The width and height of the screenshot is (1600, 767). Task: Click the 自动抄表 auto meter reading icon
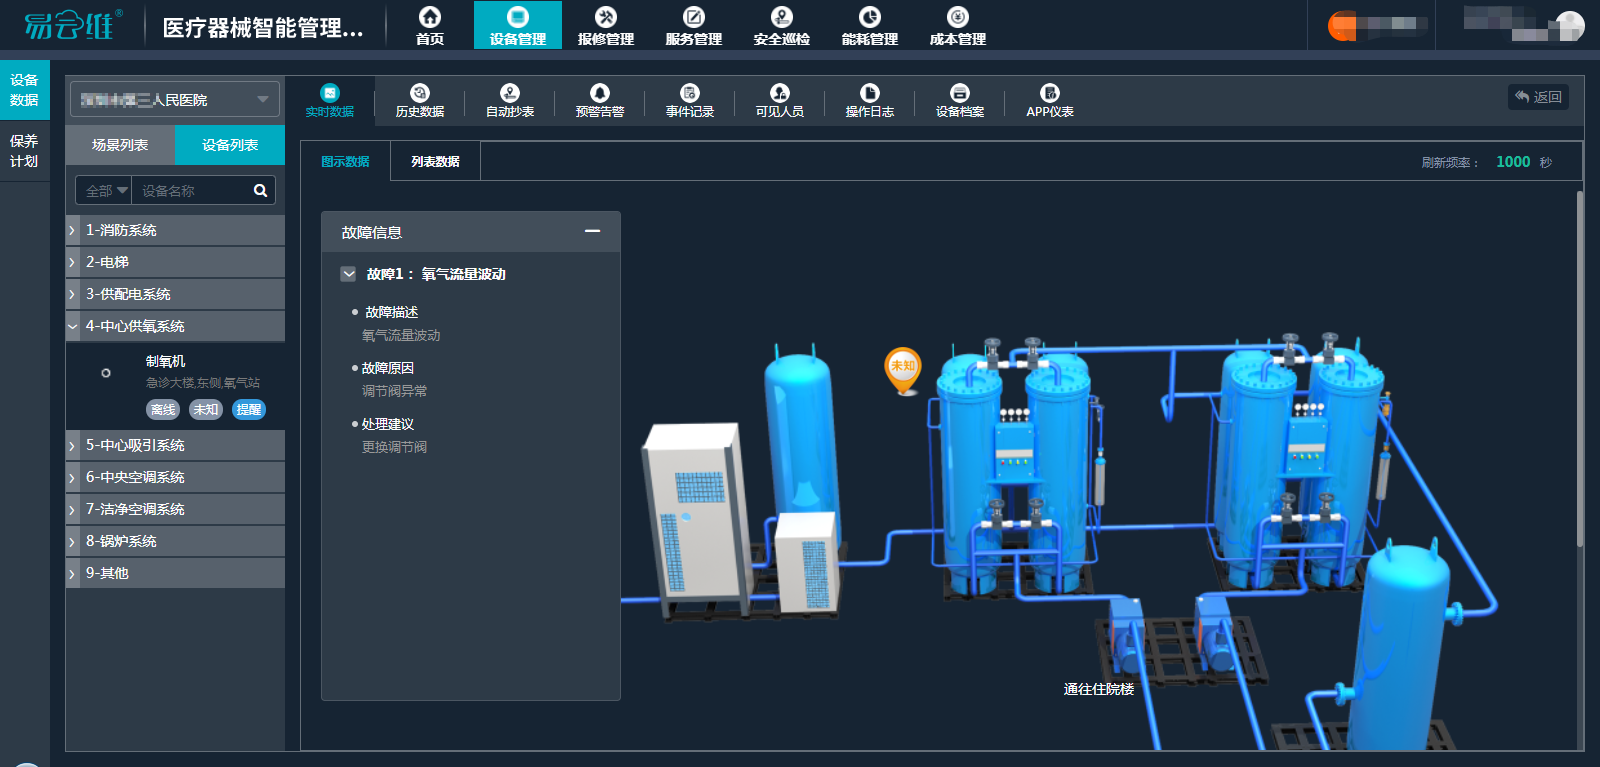(x=510, y=100)
